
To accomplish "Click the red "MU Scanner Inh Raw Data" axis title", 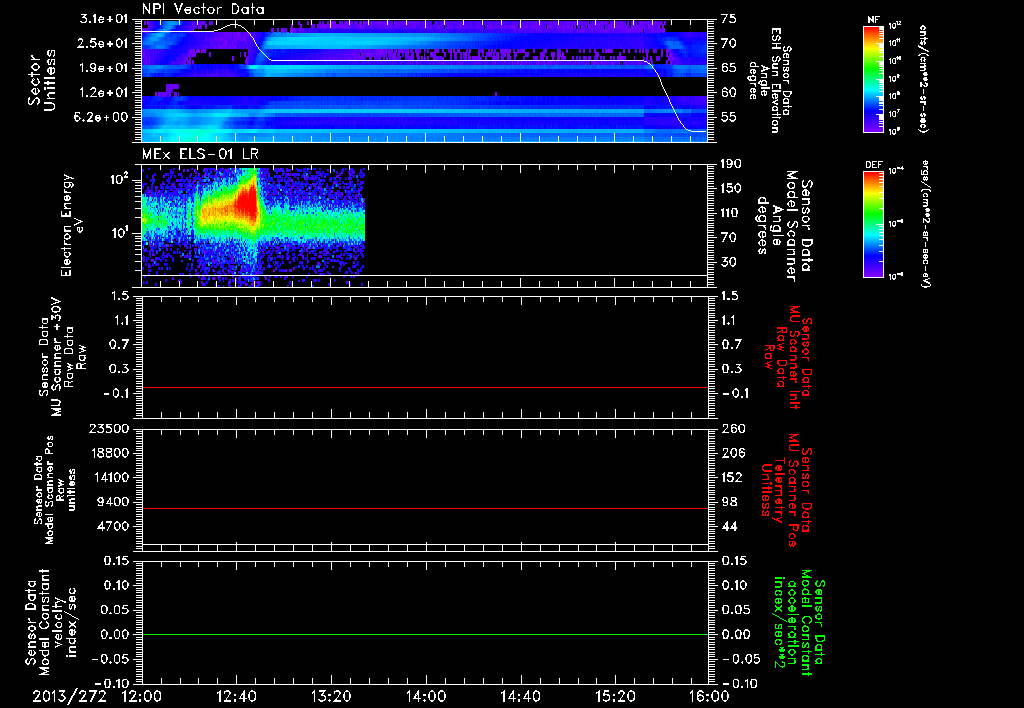I will tap(788, 357).
